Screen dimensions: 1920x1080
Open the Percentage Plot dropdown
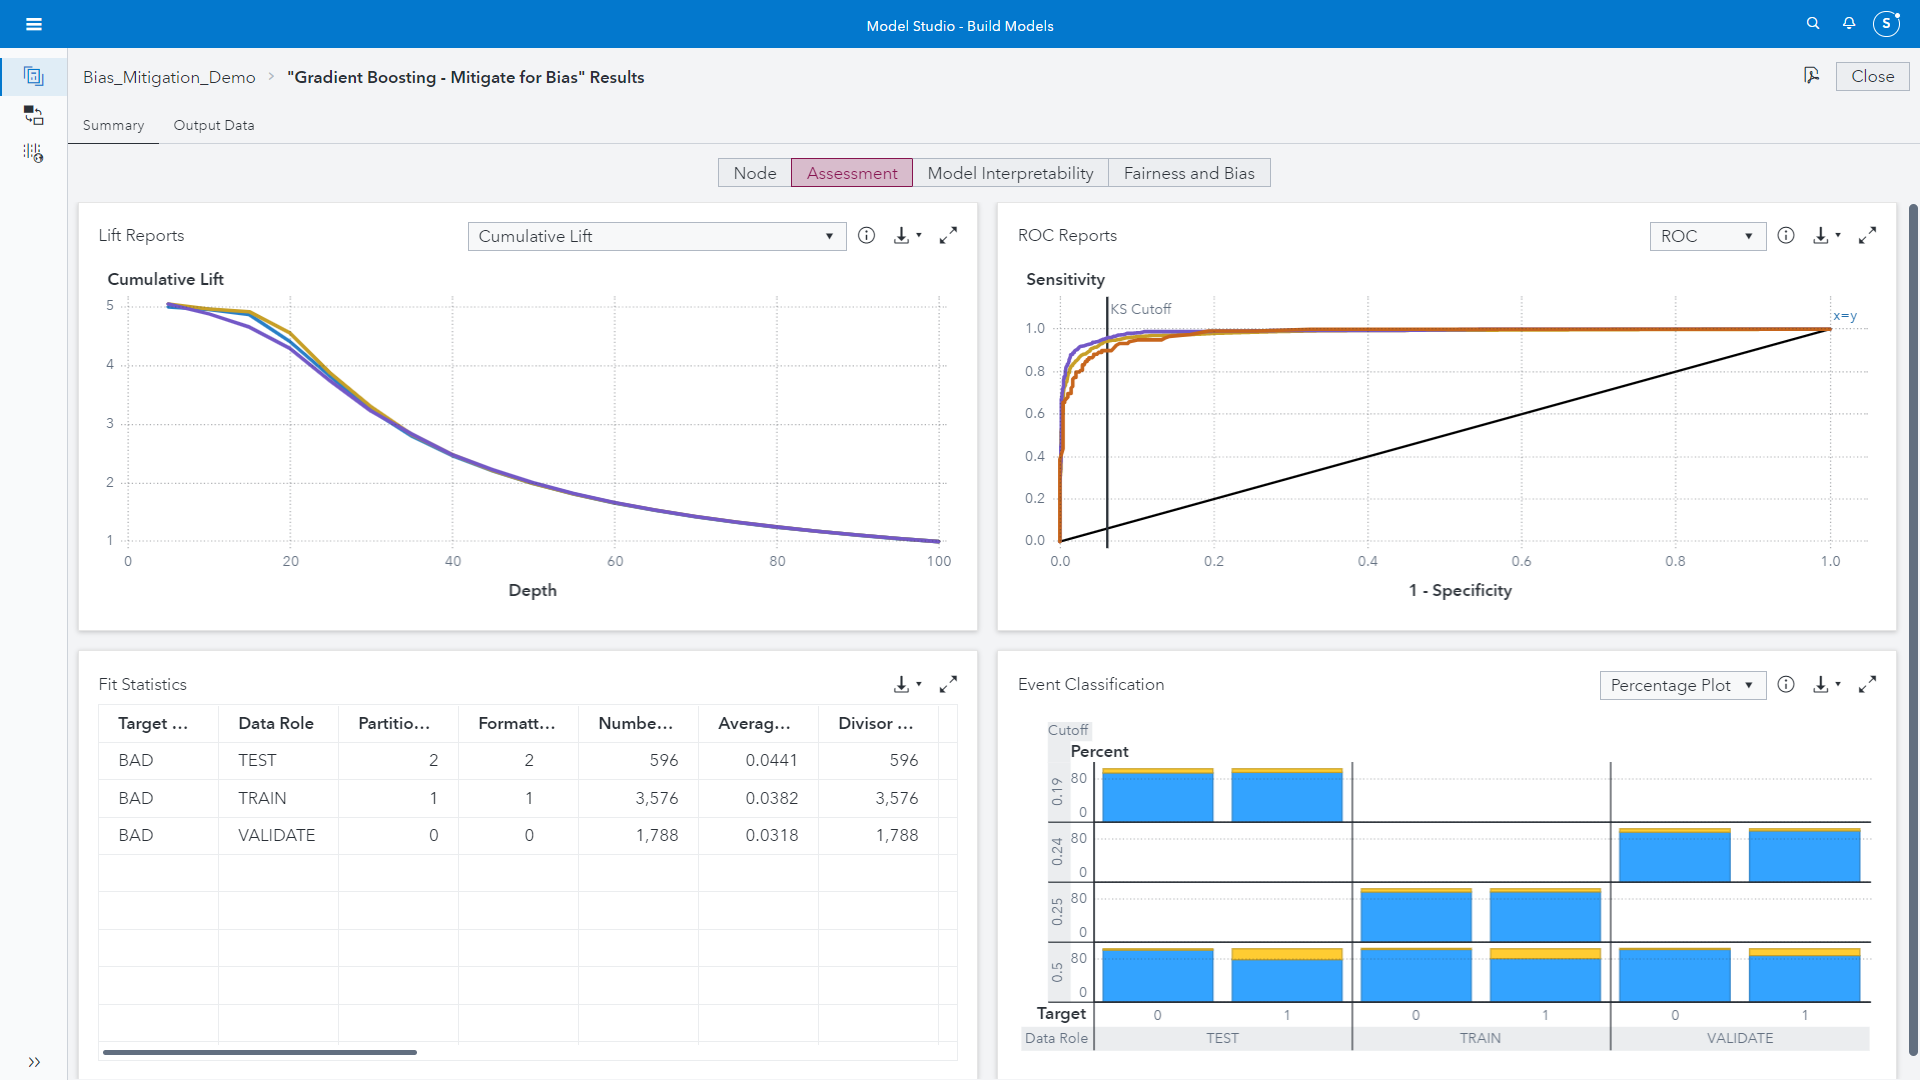point(1682,686)
